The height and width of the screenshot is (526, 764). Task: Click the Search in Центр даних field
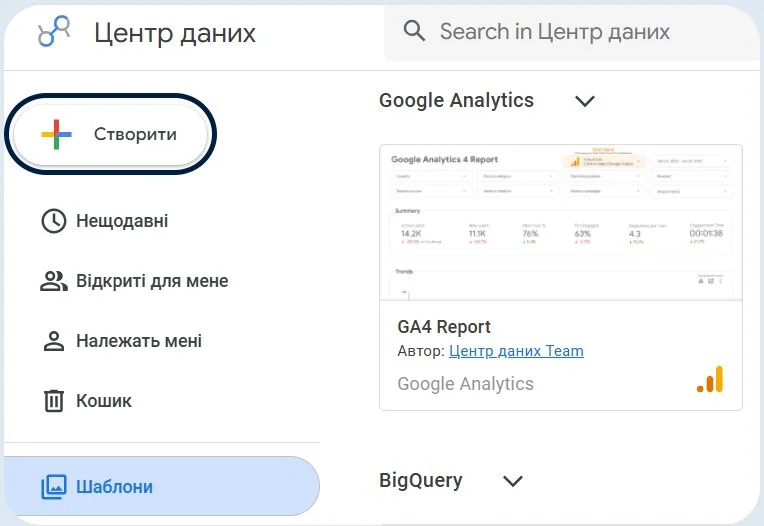(x=573, y=32)
